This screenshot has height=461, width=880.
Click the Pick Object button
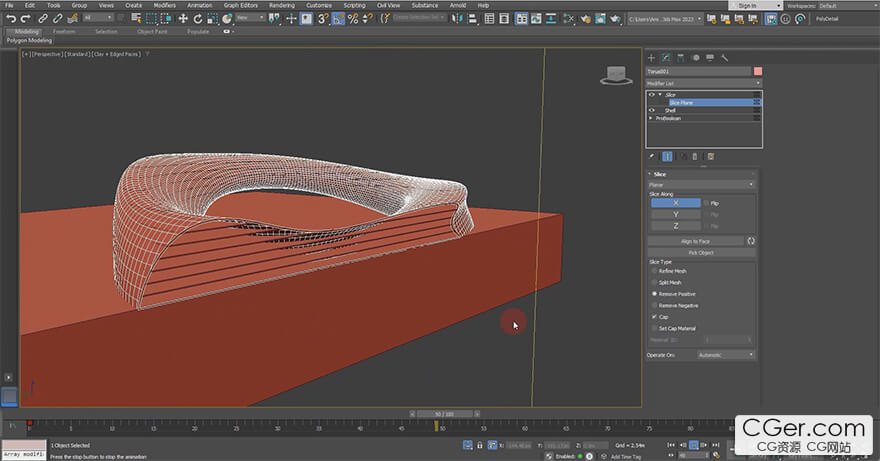point(701,253)
